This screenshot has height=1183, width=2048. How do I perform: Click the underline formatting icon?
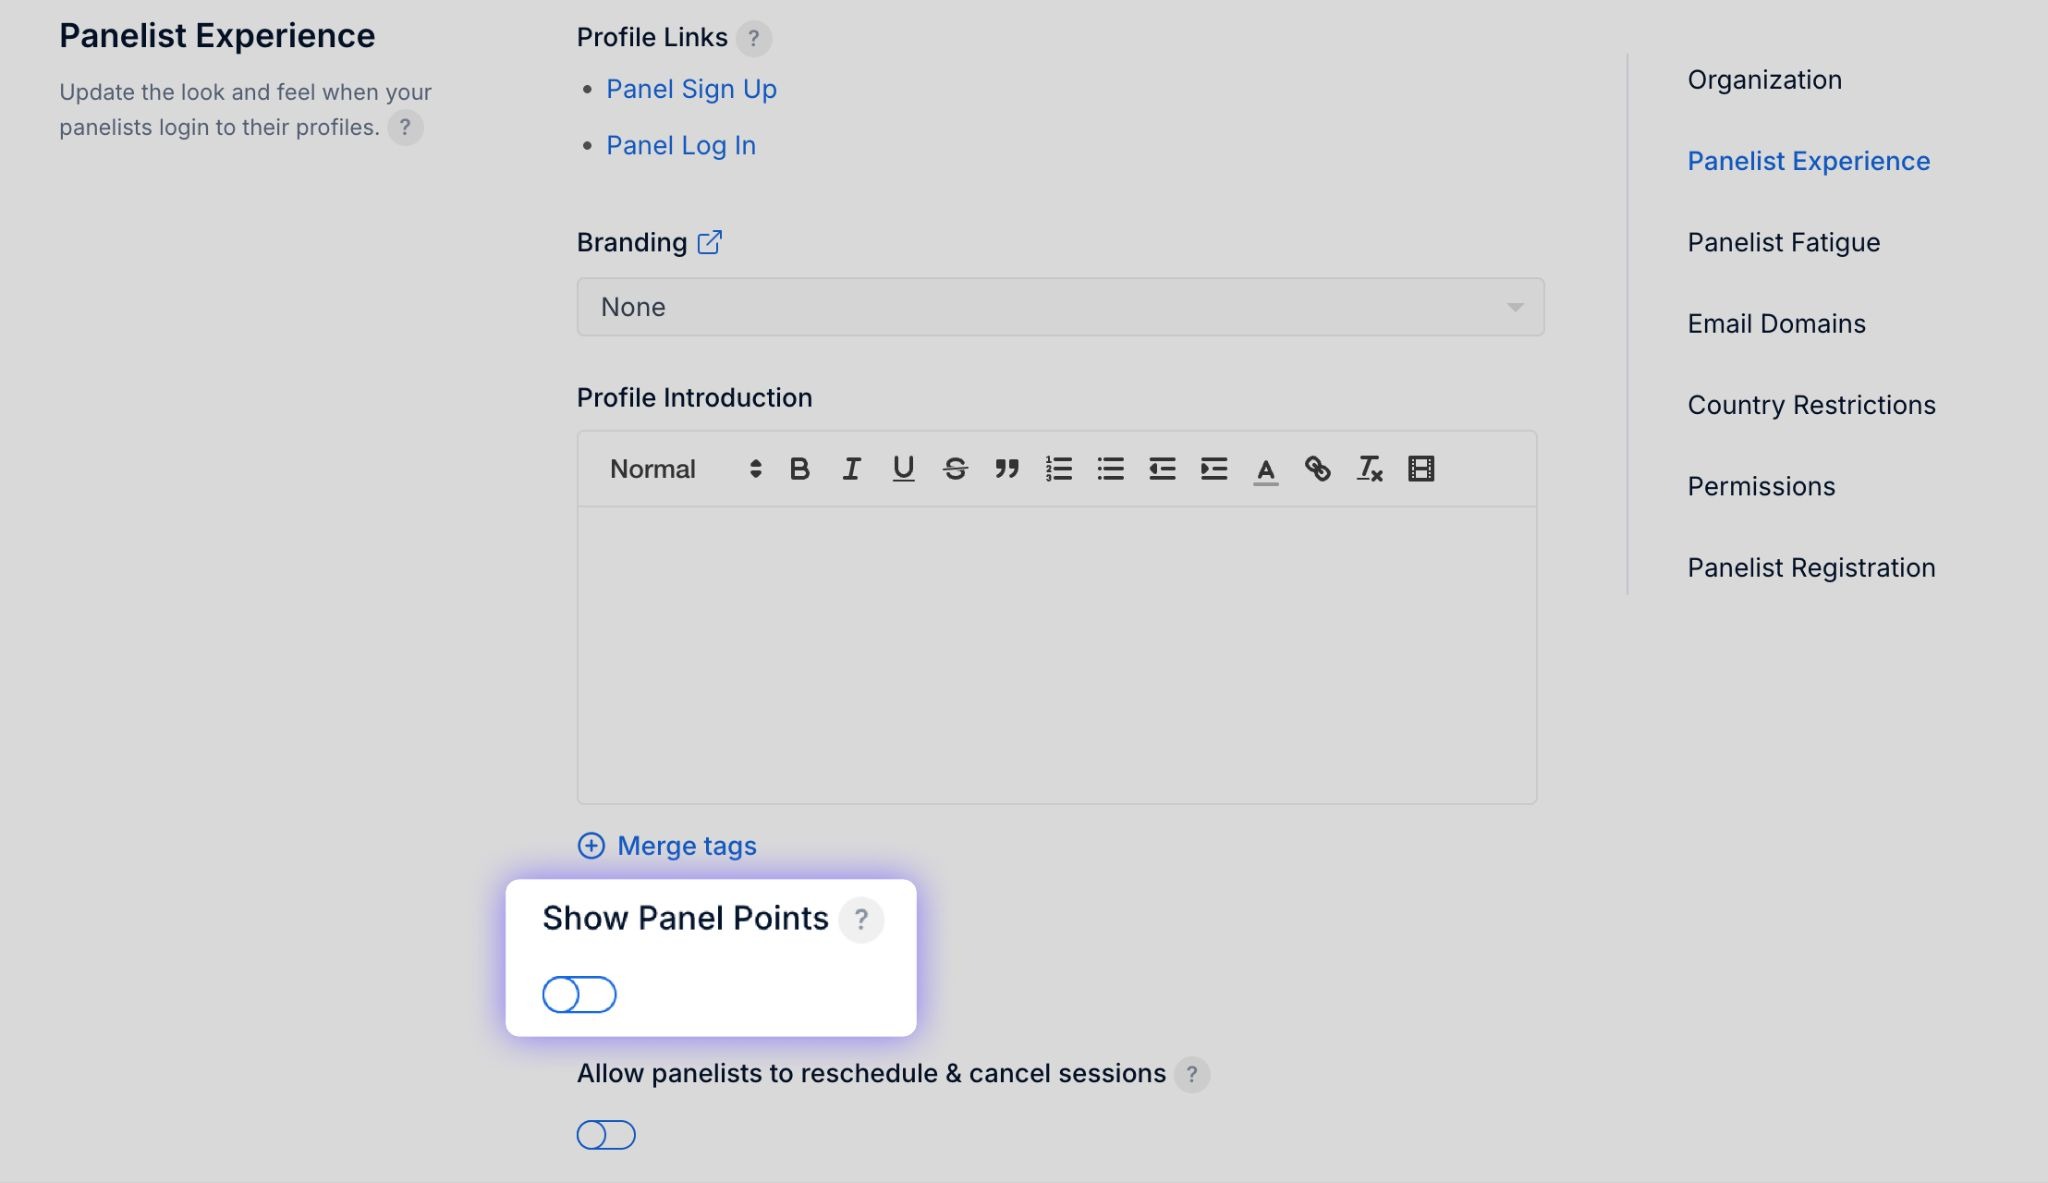point(903,469)
